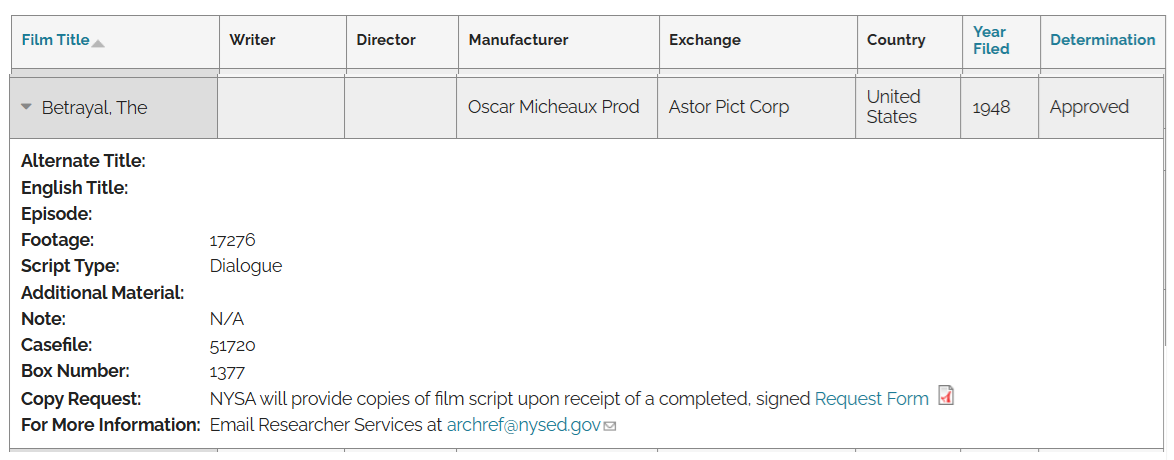Click the sort arrow beside Film Title

coord(97,42)
